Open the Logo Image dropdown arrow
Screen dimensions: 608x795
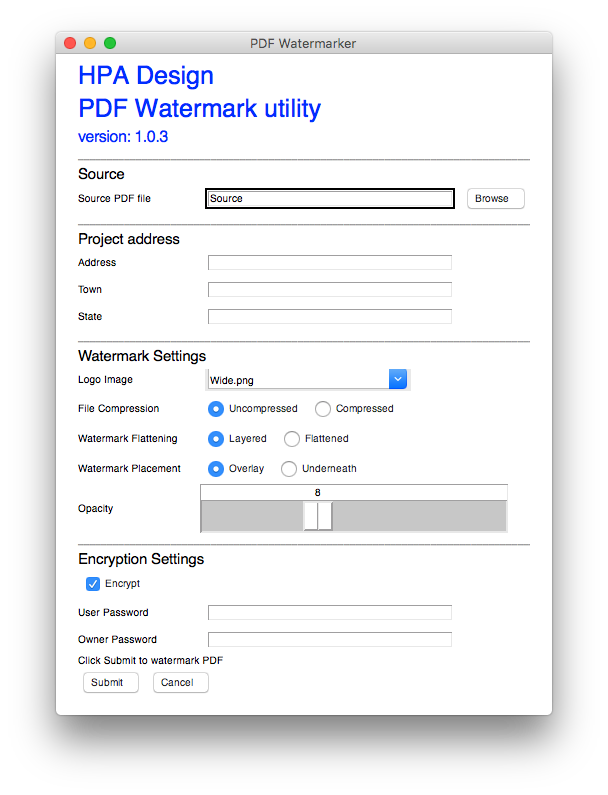click(398, 379)
